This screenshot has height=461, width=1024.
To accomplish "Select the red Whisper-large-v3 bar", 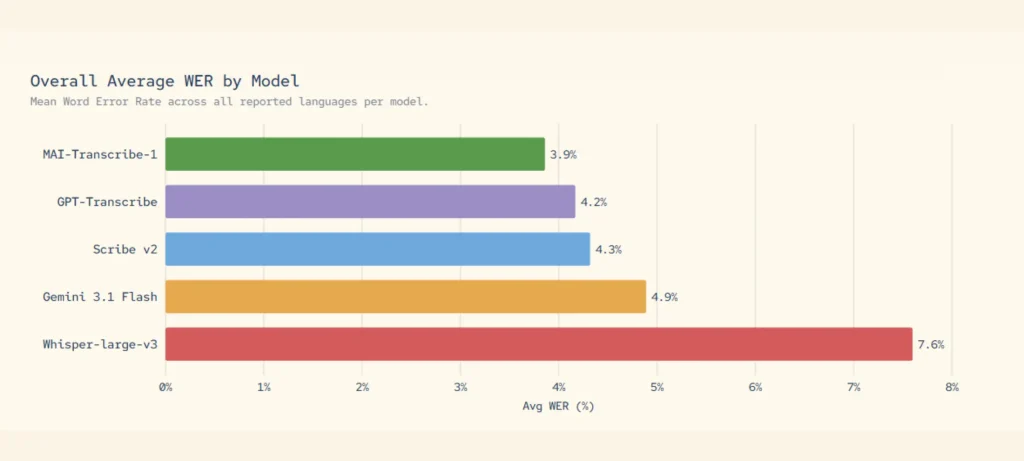I will [x=538, y=344].
